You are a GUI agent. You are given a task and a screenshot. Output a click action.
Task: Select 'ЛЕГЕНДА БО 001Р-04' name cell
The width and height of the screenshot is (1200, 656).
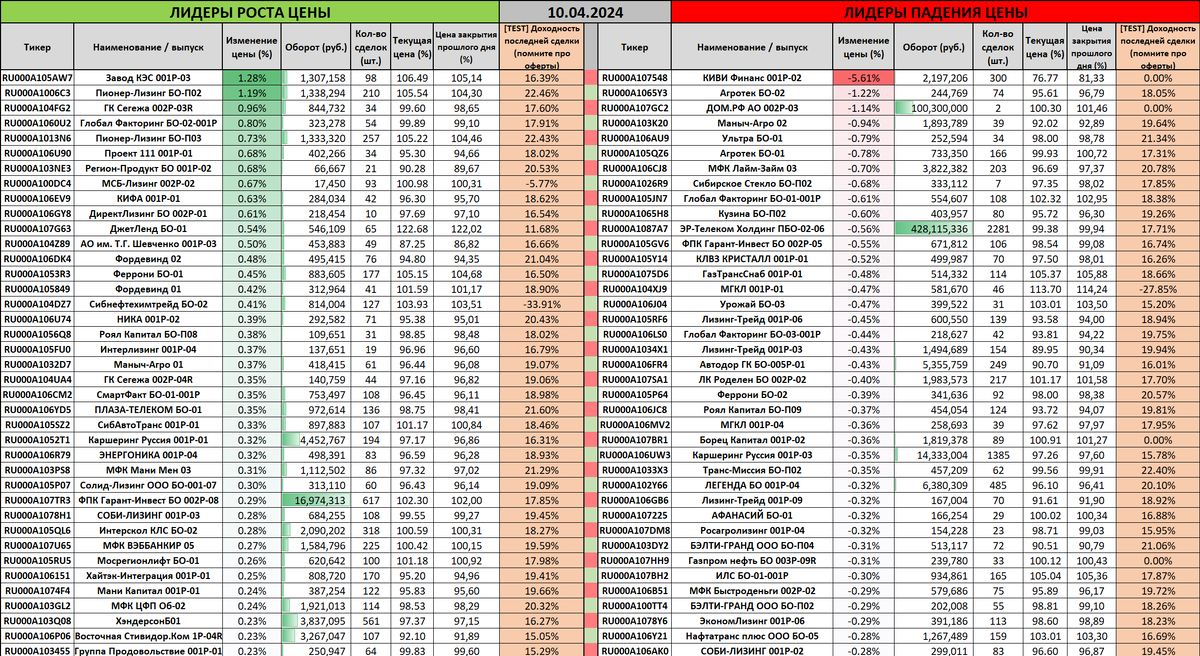(753, 485)
